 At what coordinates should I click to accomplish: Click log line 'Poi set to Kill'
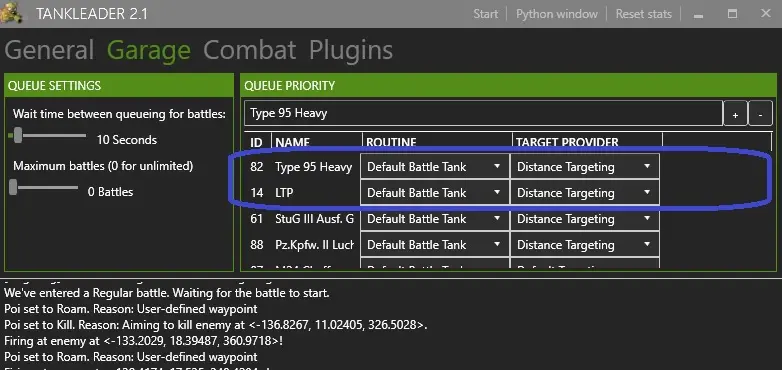(215, 325)
